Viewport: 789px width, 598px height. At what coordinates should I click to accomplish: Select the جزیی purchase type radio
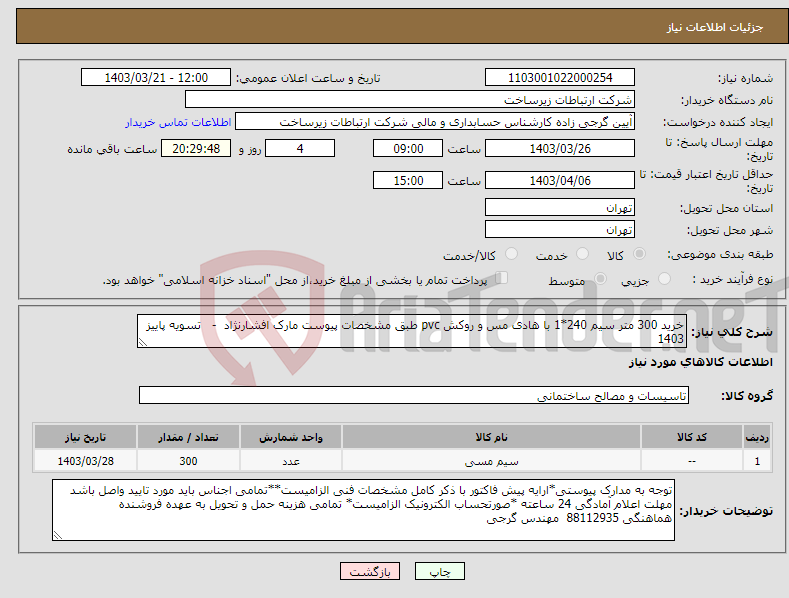click(664, 279)
